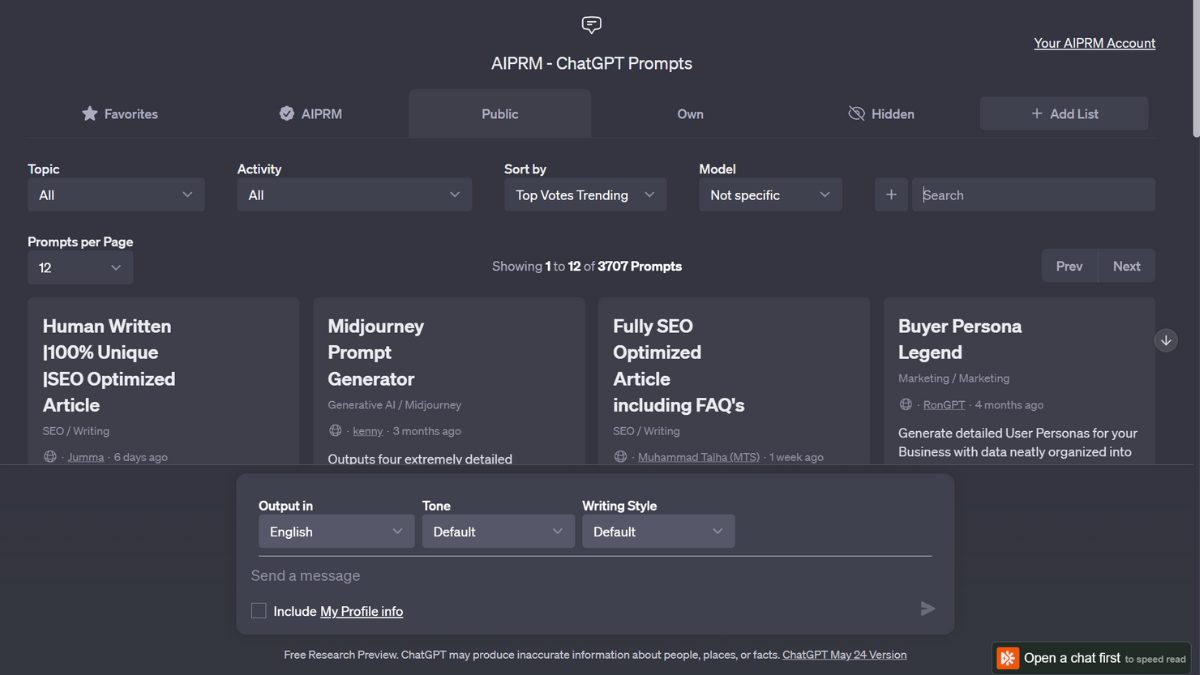Open the Writing Style dropdown
The image size is (1200, 675).
(x=658, y=531)
